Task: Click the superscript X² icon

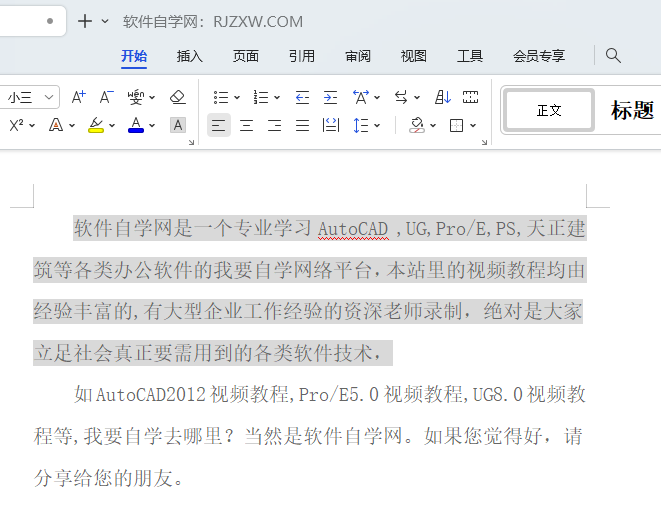Action: click(16, 125)
